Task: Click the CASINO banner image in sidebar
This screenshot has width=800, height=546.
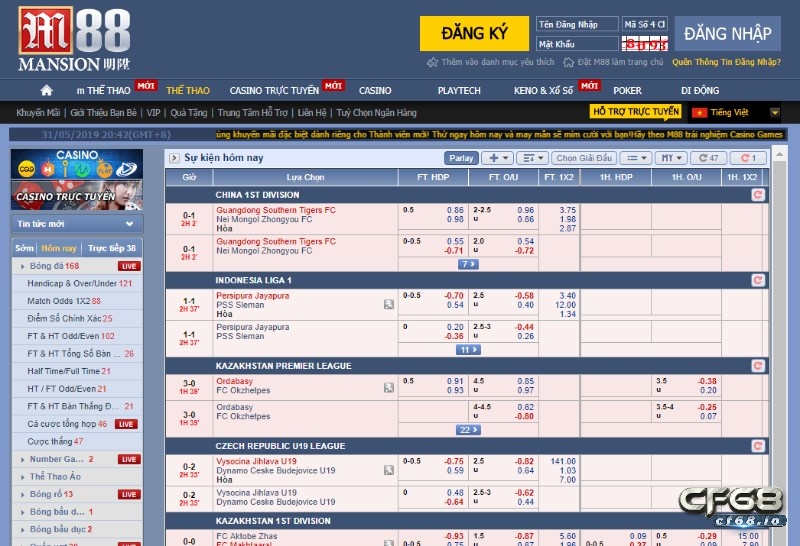Action: point(77,164)
